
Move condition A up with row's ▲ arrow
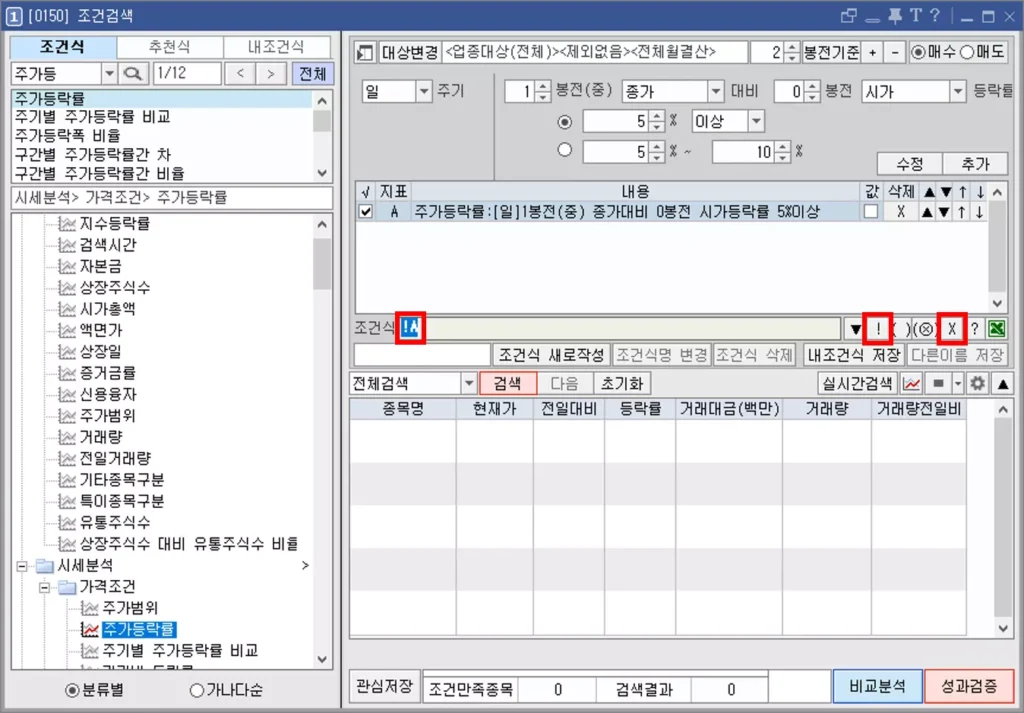click(x=927, y=212)
